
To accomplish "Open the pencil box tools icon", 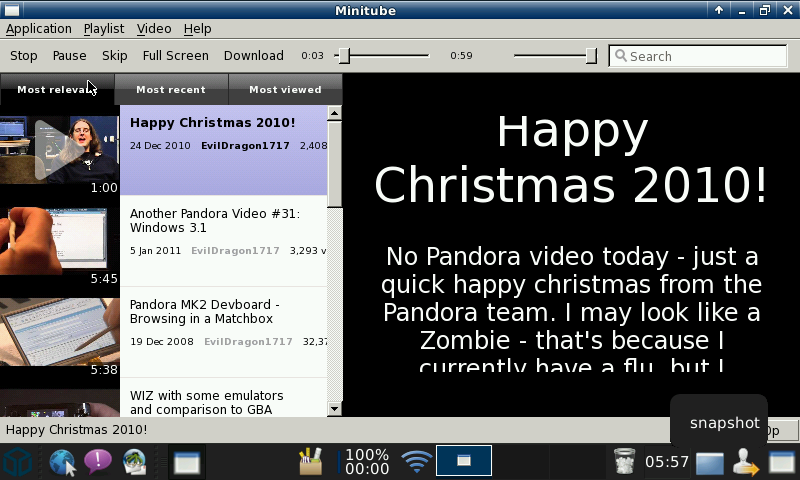I will point(310,461).
